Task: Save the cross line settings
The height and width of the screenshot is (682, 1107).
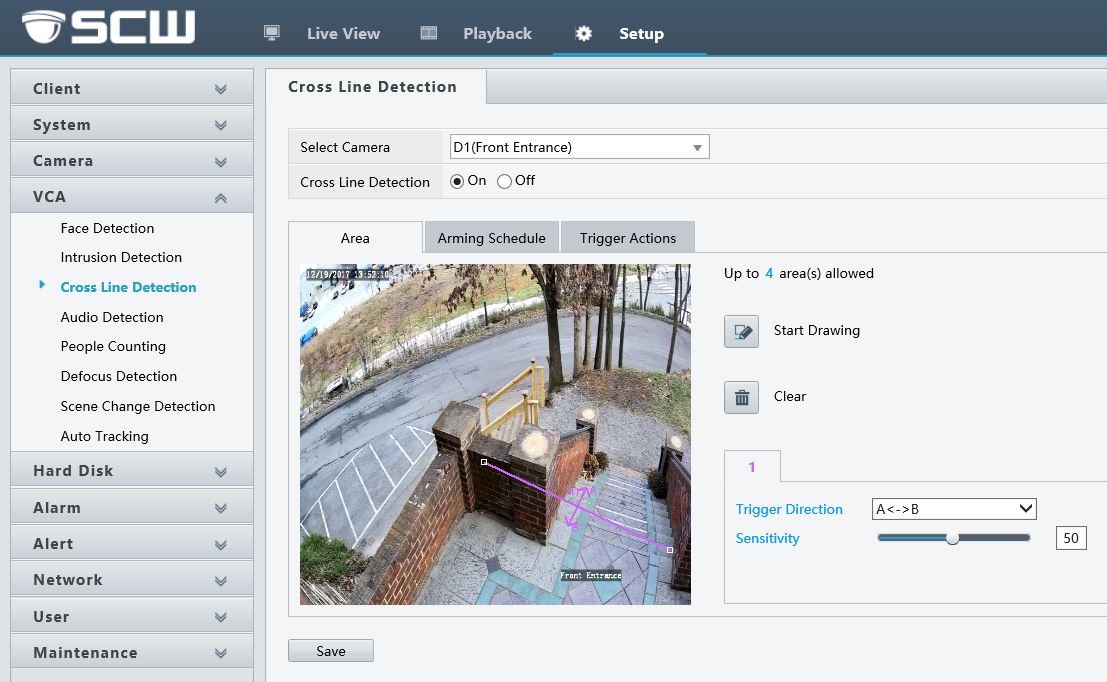Action: pyautogui.click(x=330, y=651)
